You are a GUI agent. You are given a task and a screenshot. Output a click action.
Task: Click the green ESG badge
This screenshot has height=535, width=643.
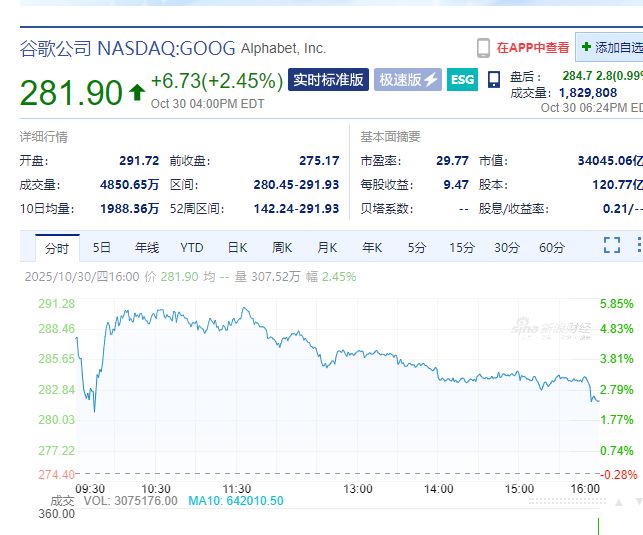tap(462, 80)
